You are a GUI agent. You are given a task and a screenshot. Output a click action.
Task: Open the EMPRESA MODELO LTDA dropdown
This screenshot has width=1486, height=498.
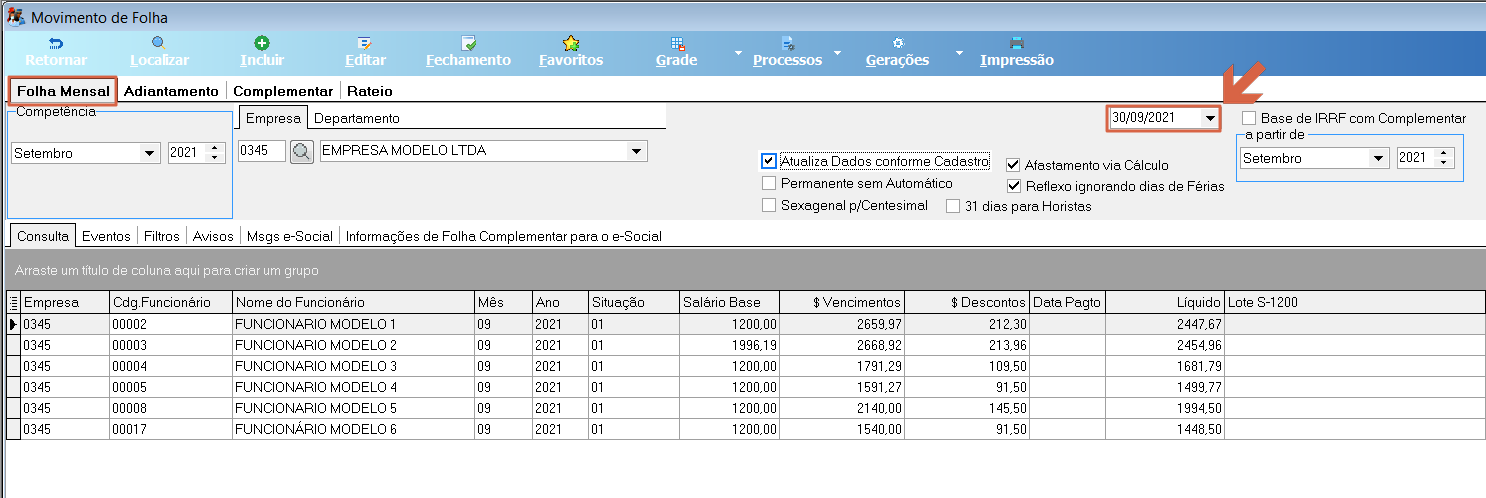(636, 152)
